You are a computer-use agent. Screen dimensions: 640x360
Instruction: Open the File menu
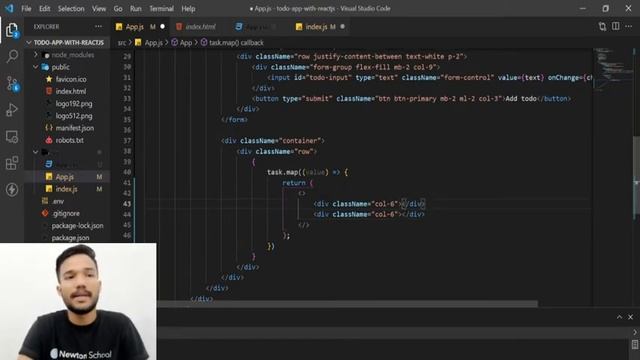coord(26,9)
